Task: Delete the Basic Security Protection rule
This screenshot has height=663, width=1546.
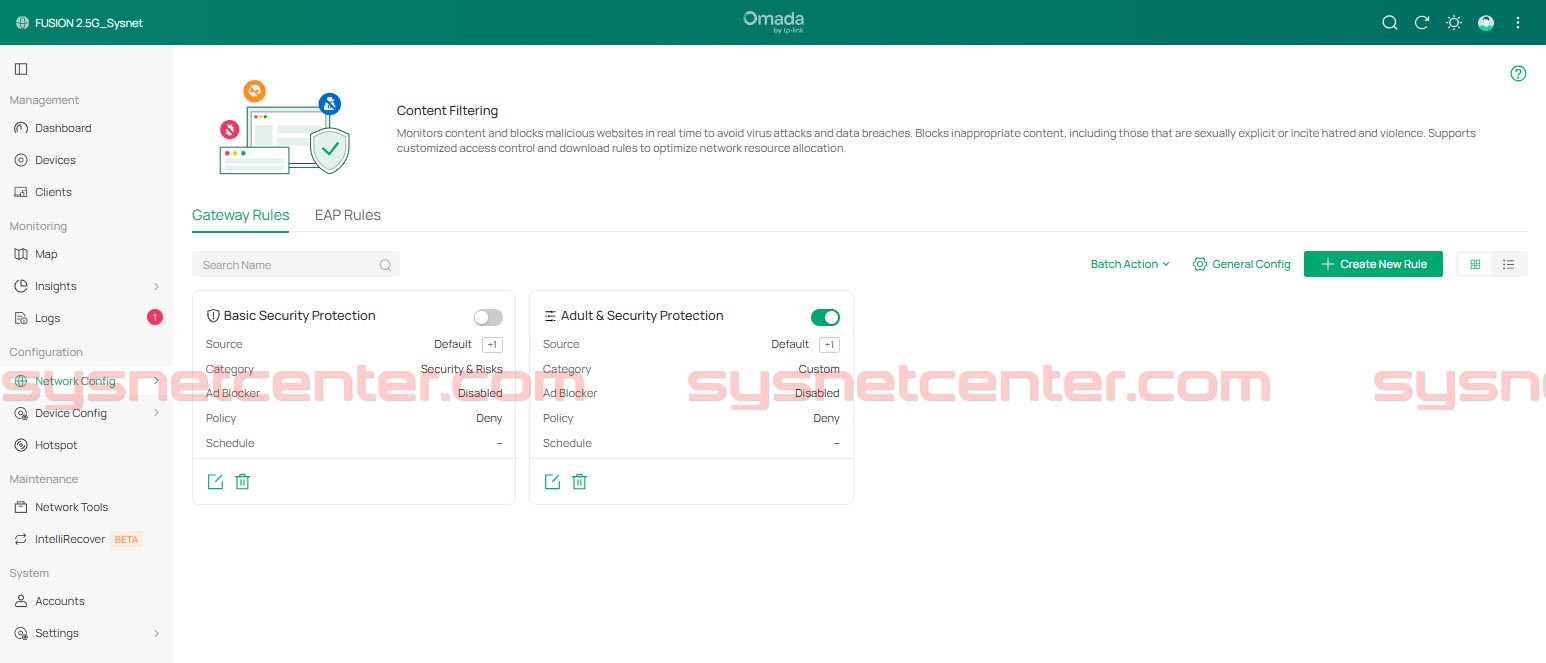Action: pyautogui.click(x=242, y=482)
